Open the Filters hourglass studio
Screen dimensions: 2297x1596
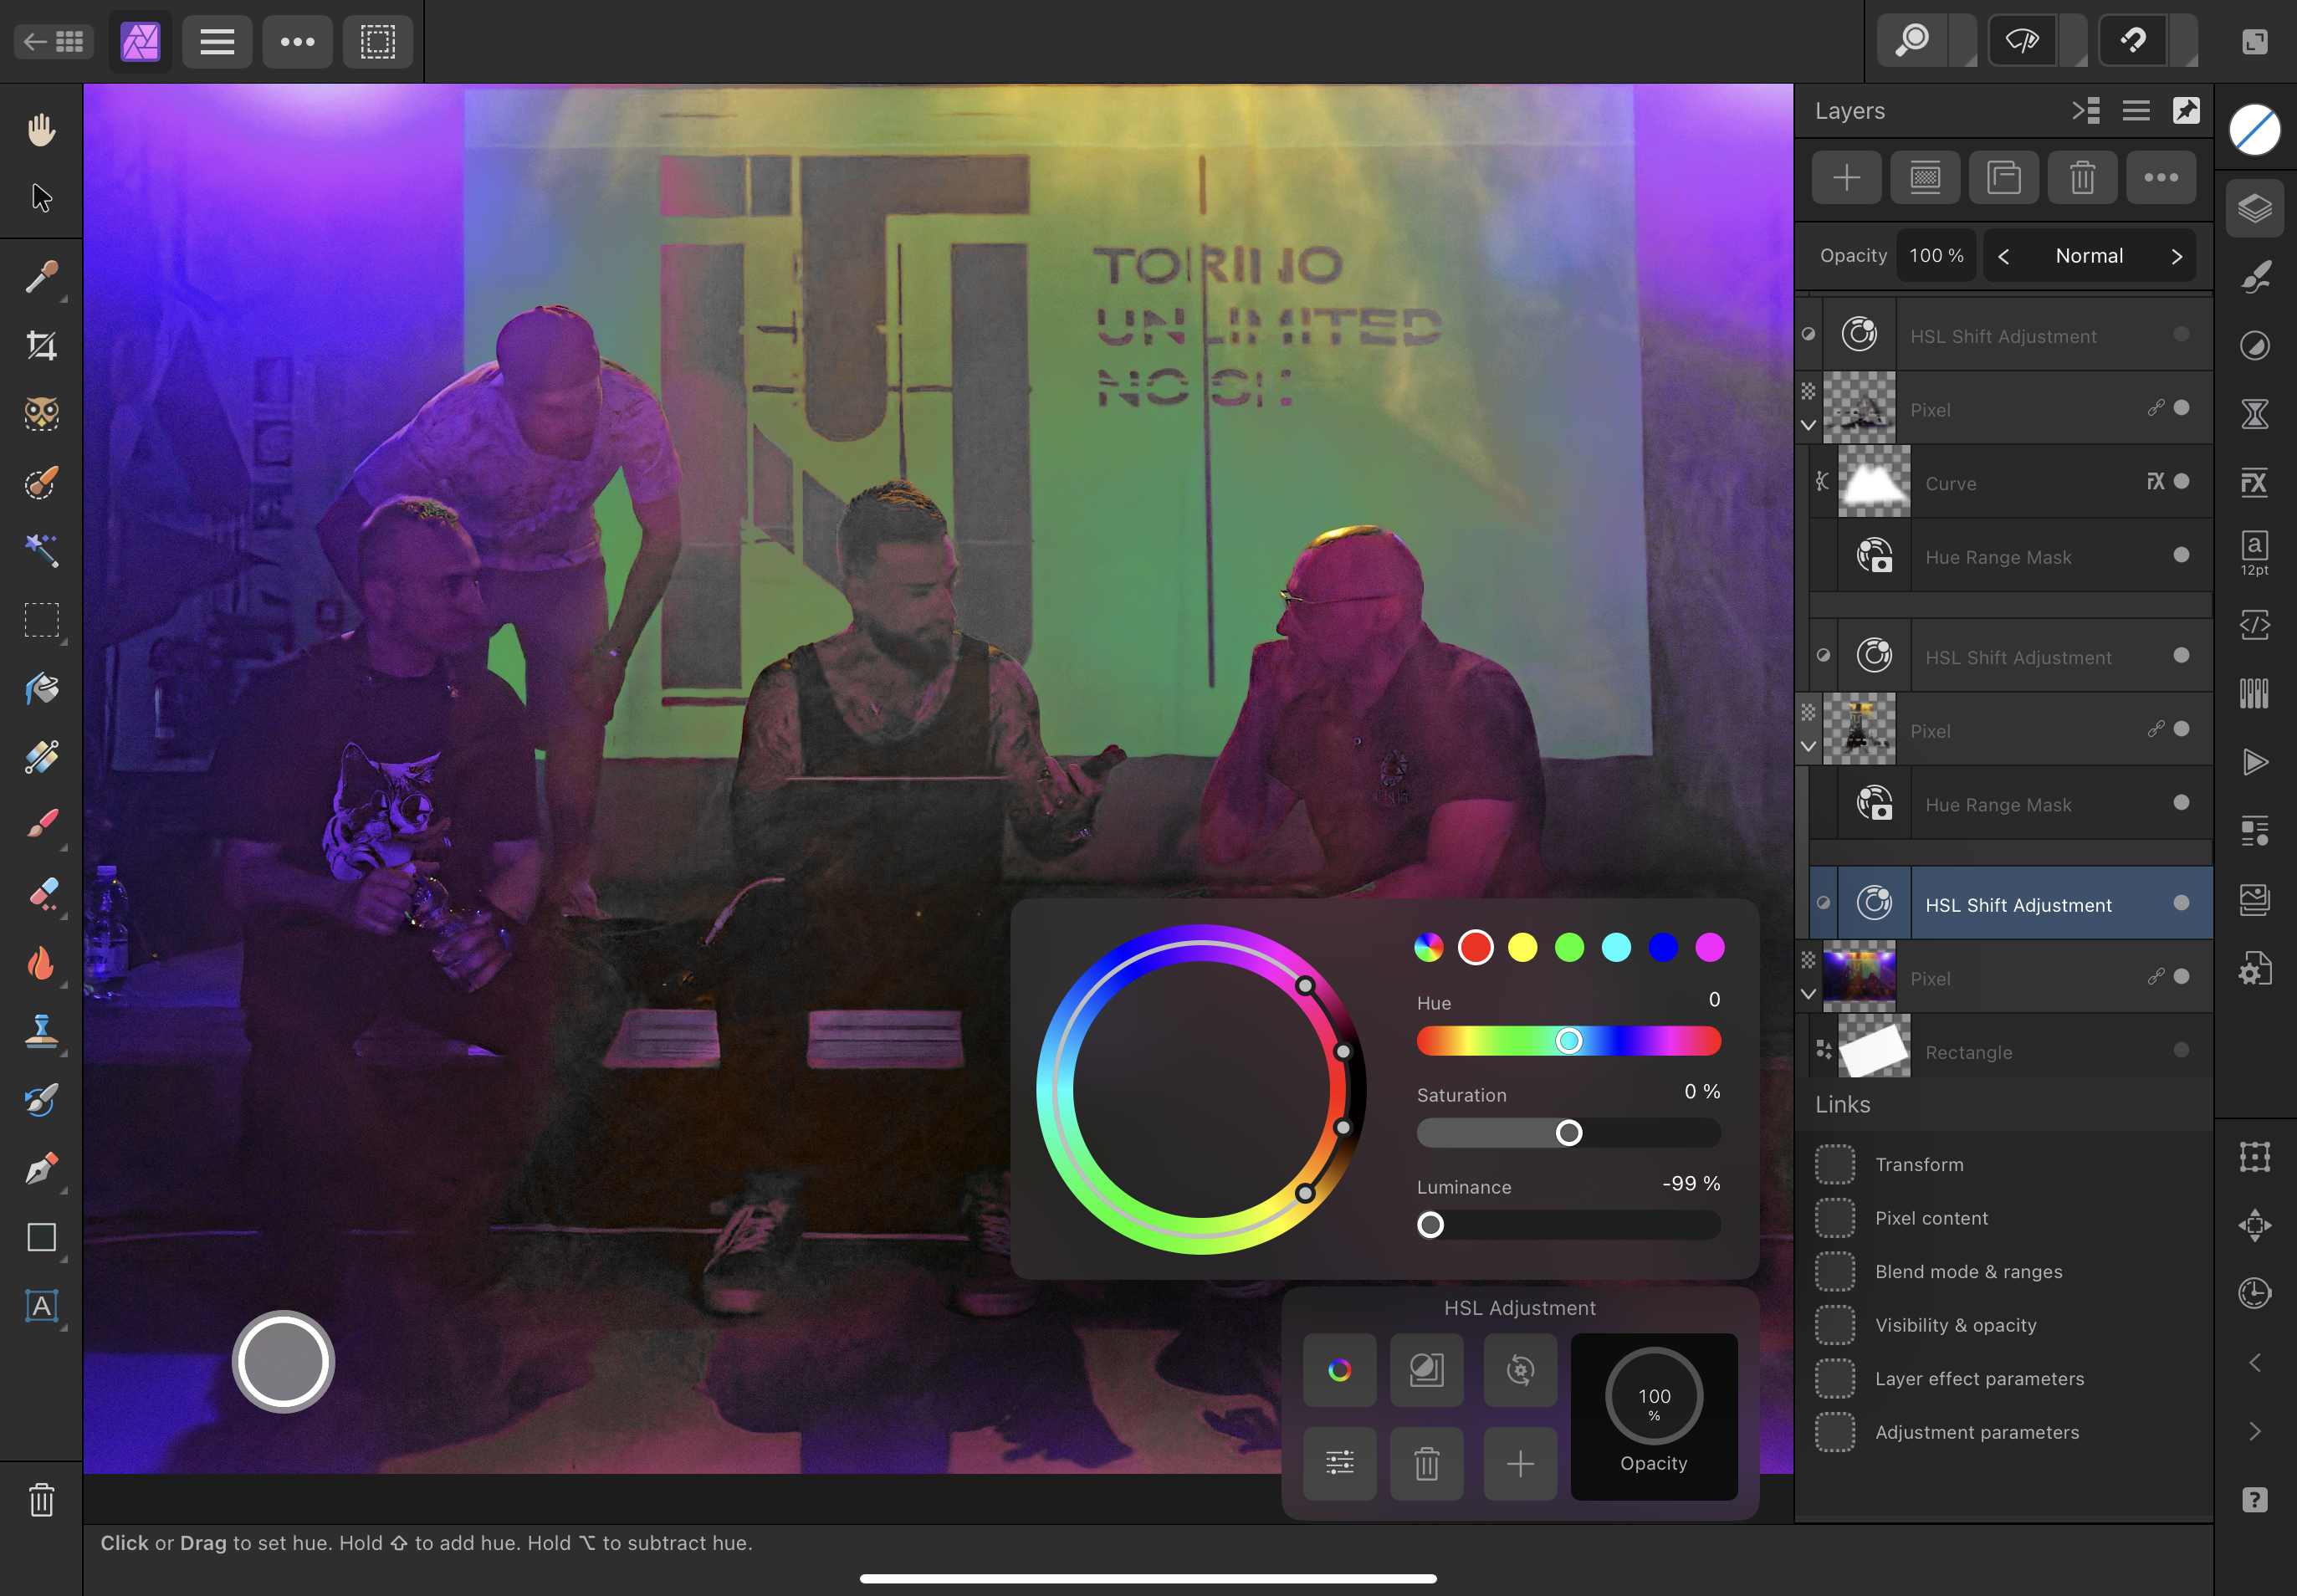[x=2255, y=414]
